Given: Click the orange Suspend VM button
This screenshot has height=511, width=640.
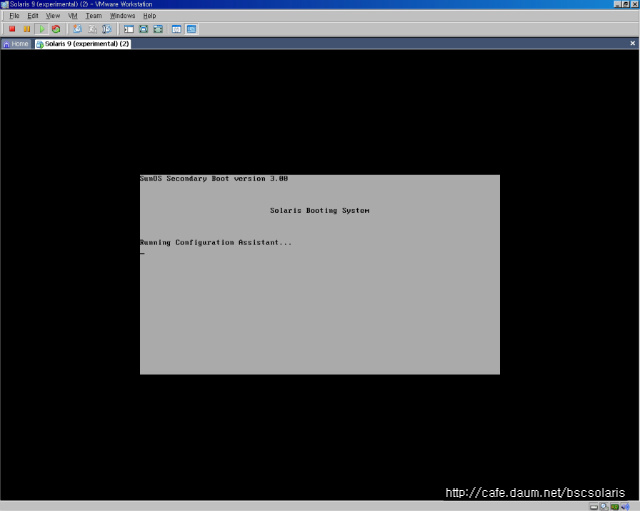Looking at the screenshot, I should (27, 29).
